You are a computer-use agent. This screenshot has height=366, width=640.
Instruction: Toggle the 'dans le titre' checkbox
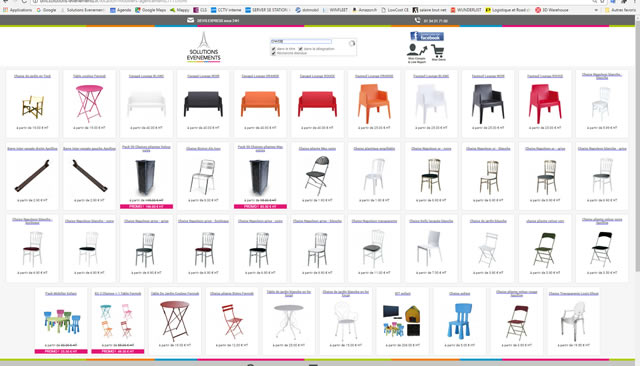(273, 49)
